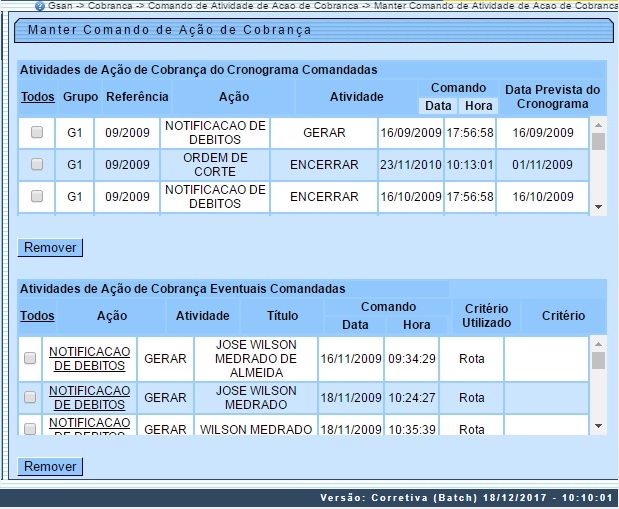The image size is (619, 509).
Task: Tick checkbox for the GERAR 16/09/2009 schedule row
Action: [37, 132]
